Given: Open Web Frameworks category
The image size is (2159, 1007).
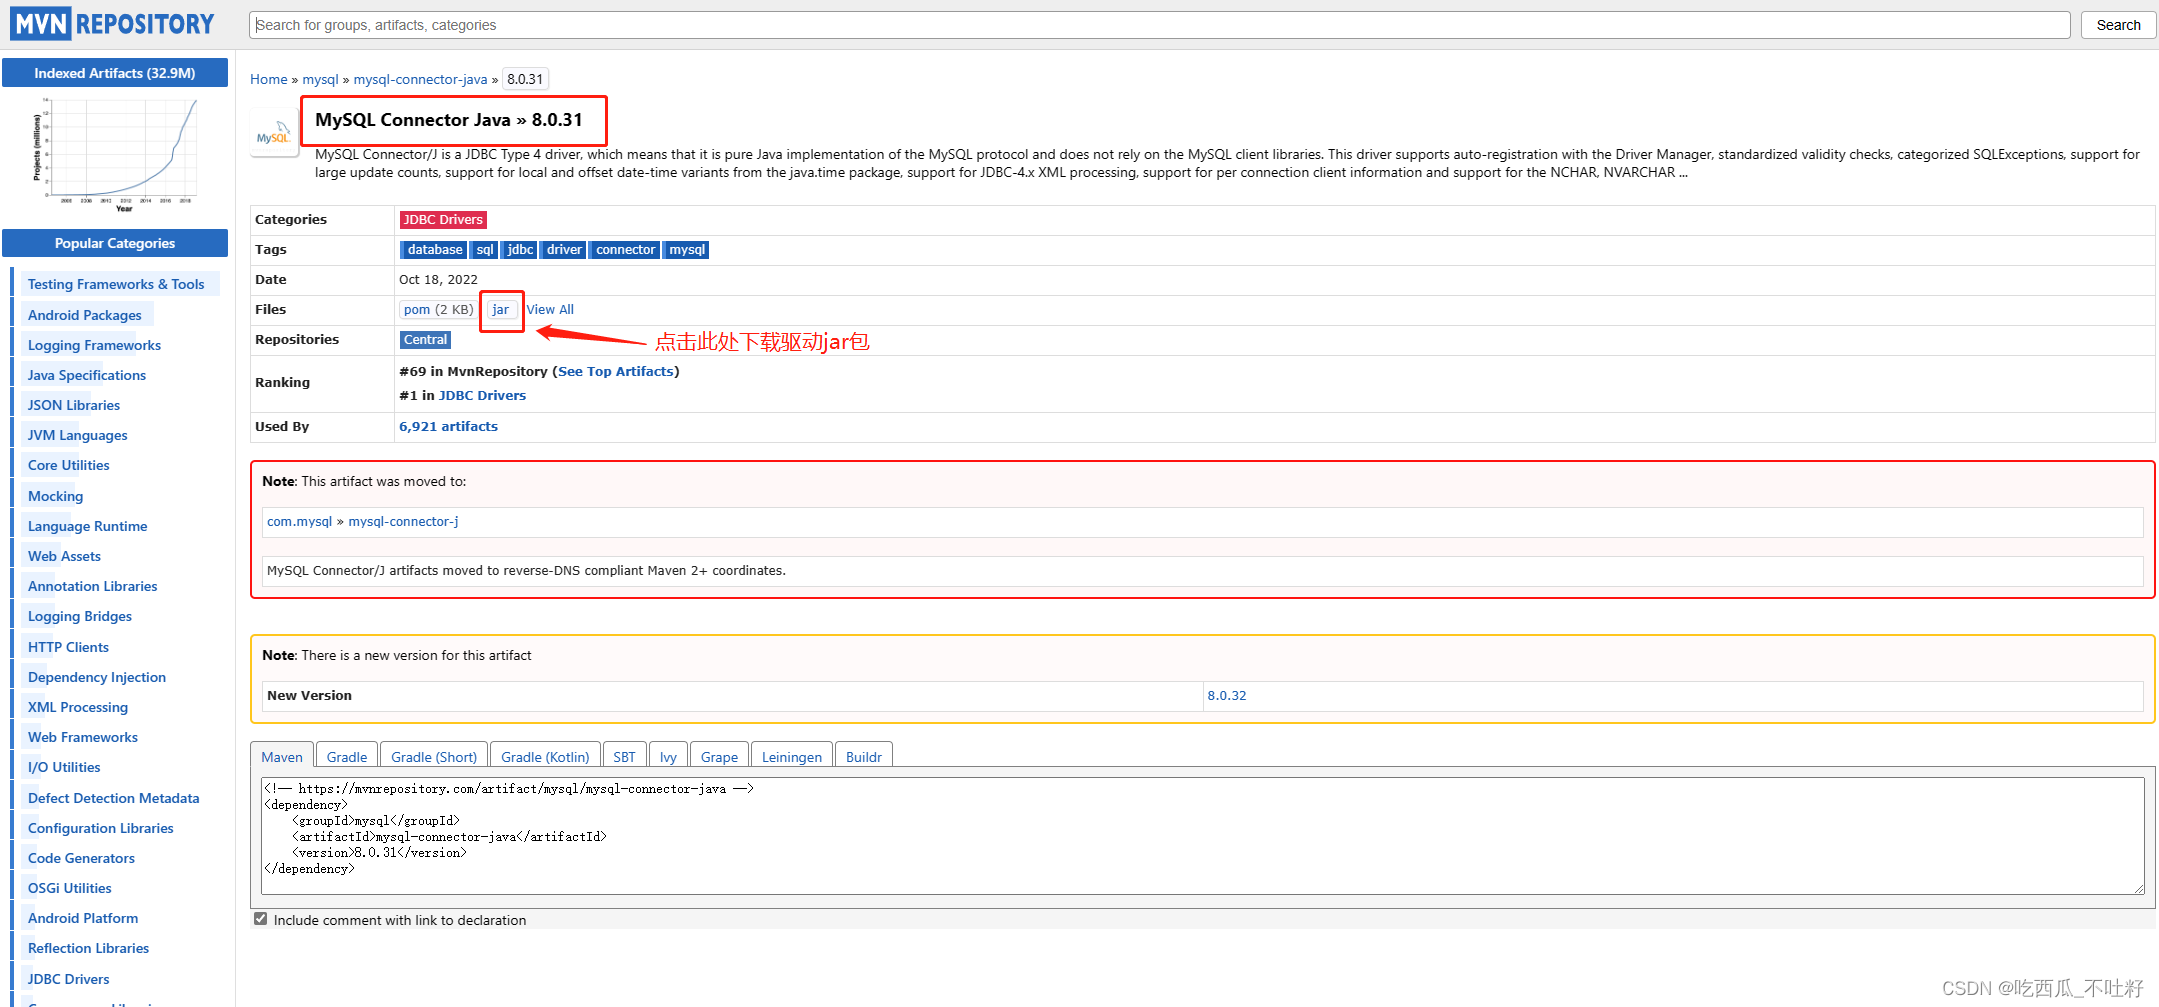Looking at the screenshot, I should [x=83, y=737].
